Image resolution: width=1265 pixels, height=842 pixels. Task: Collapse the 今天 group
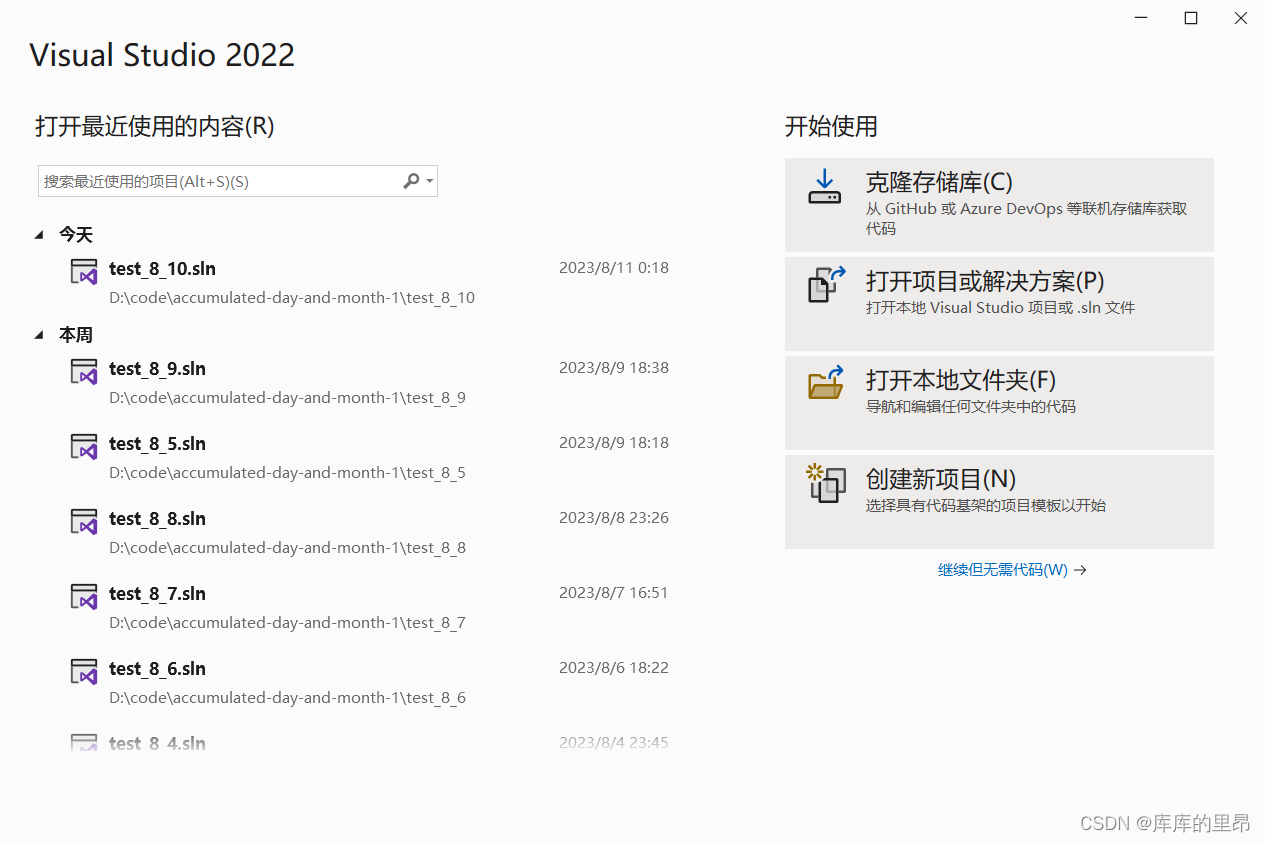[39, 235]
